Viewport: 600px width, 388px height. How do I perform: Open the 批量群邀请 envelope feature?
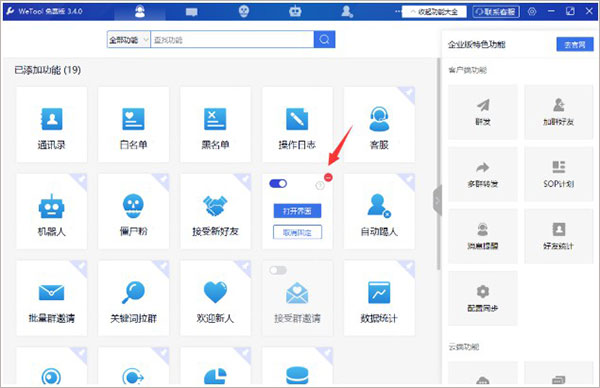click(51, 298)
